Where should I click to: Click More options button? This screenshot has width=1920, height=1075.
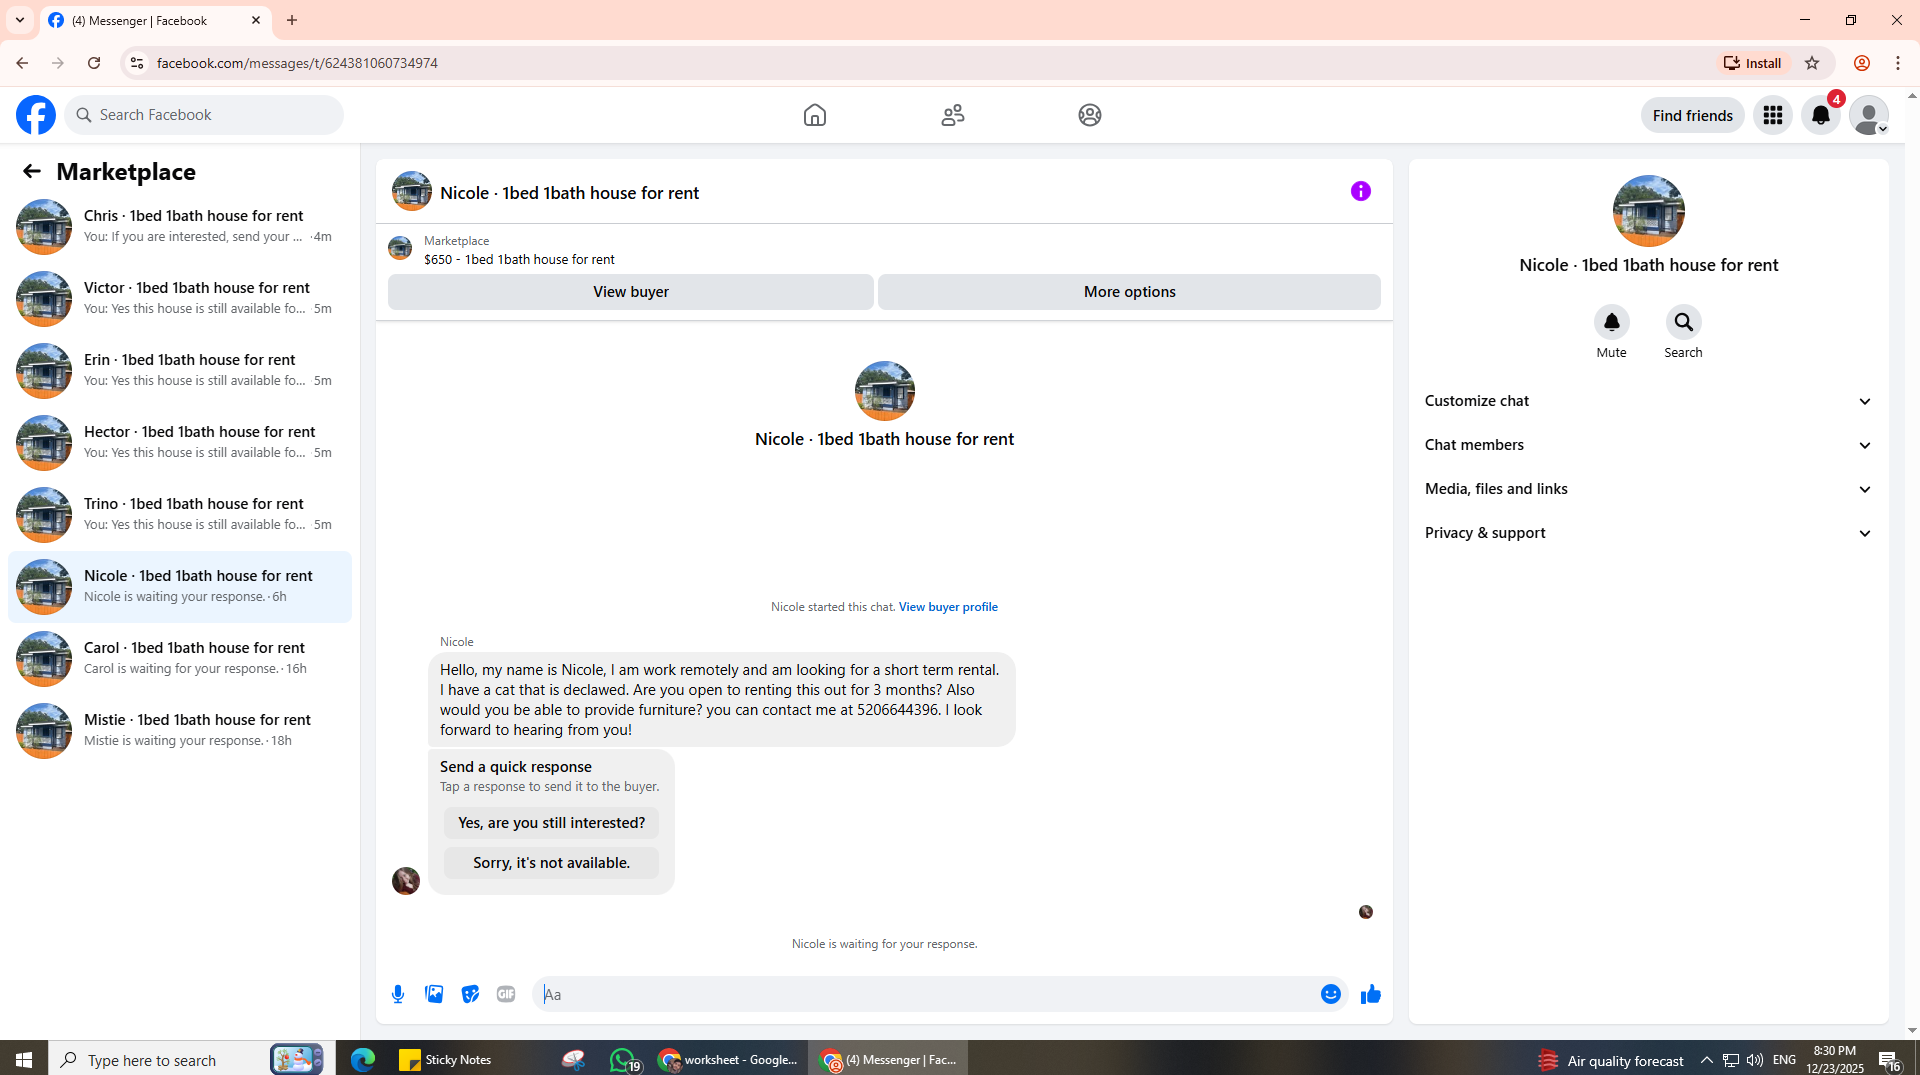pos(1129,292)
